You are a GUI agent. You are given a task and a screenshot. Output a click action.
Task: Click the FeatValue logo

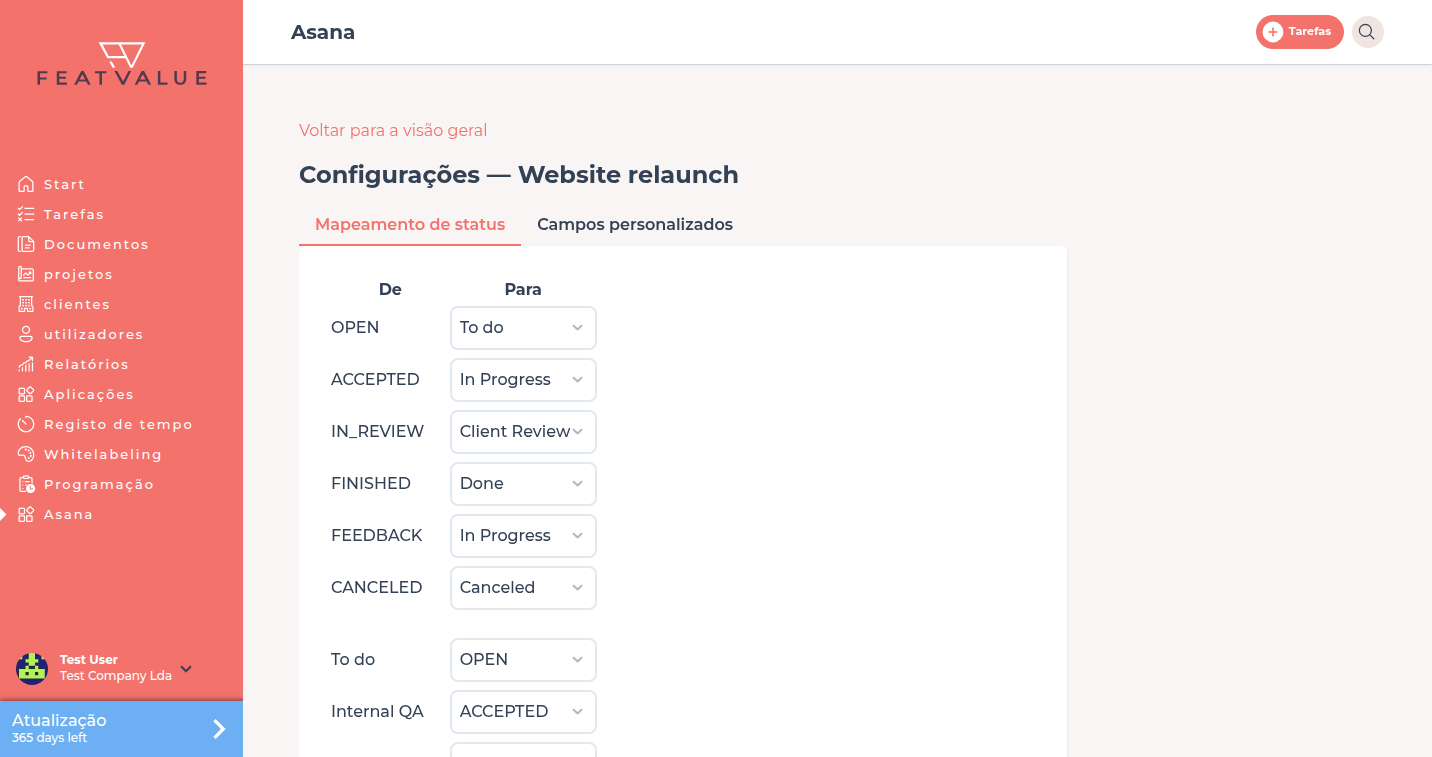click(x=122, y=64)
